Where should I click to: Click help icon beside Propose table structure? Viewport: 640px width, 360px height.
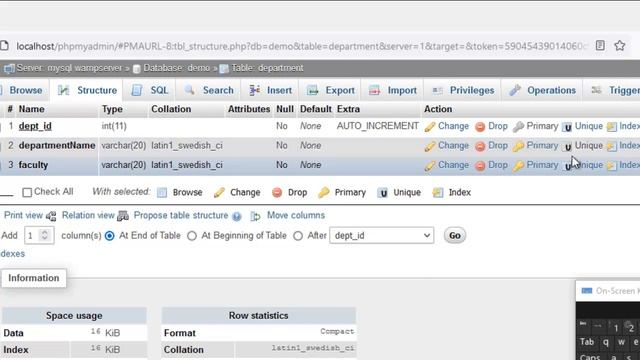[x=237, y=216]
